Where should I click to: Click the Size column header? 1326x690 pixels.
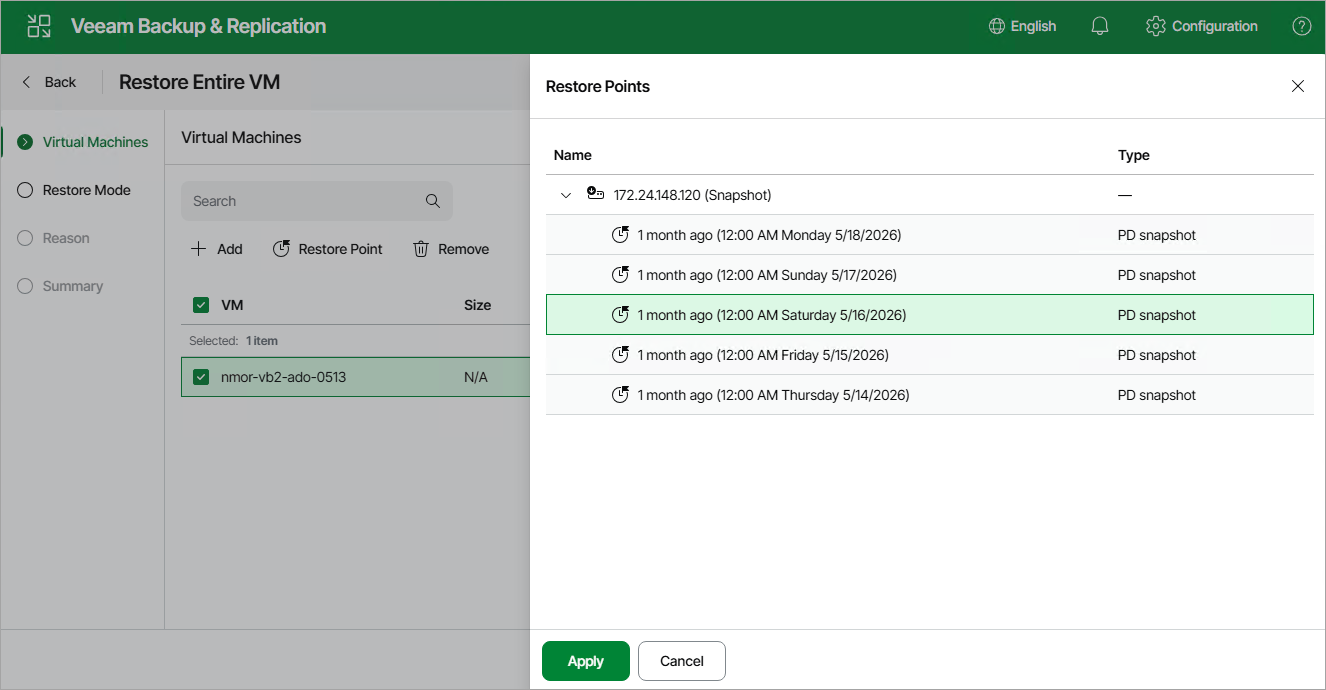[478, 305]
